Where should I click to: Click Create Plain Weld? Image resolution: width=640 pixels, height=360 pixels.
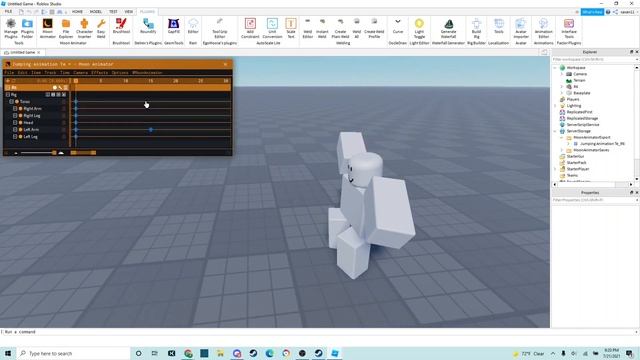(340, 29)
